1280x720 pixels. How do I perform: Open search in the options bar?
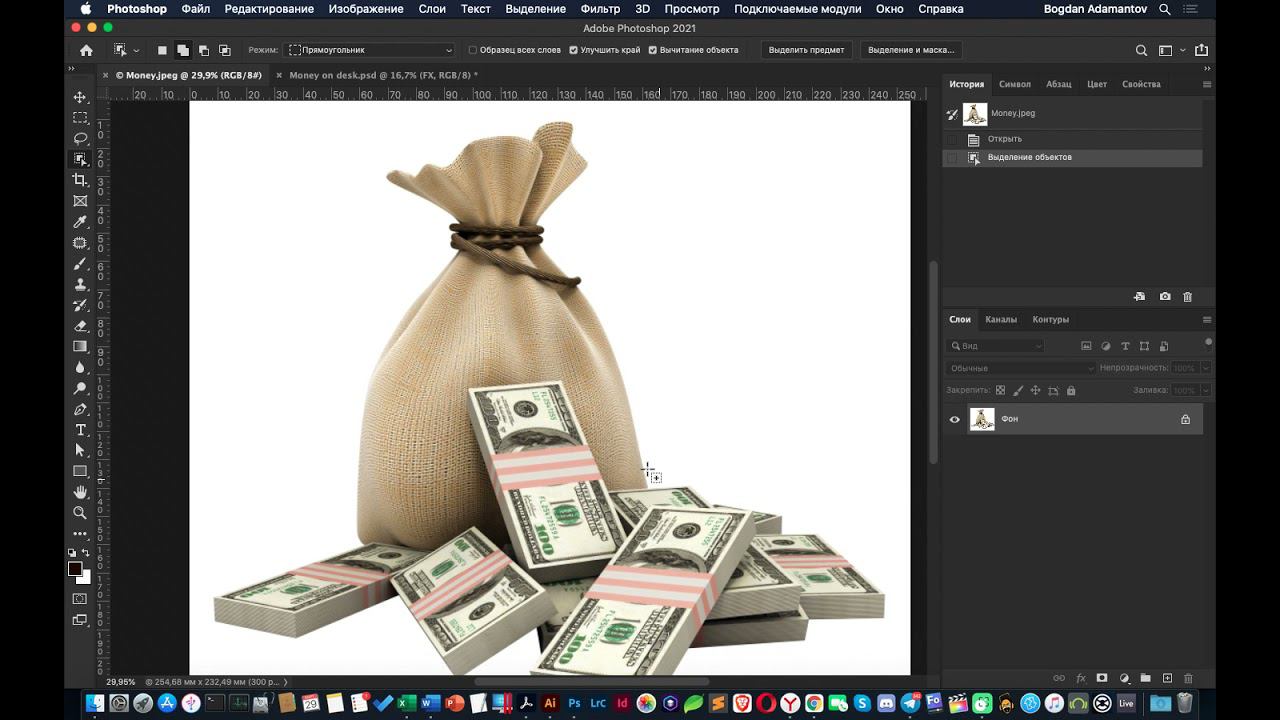click(1141, 50)
